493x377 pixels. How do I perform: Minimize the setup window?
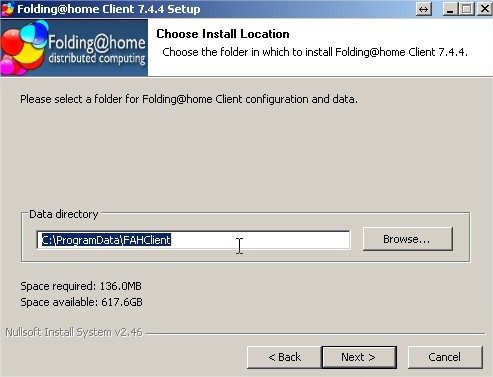coord(450,9)
